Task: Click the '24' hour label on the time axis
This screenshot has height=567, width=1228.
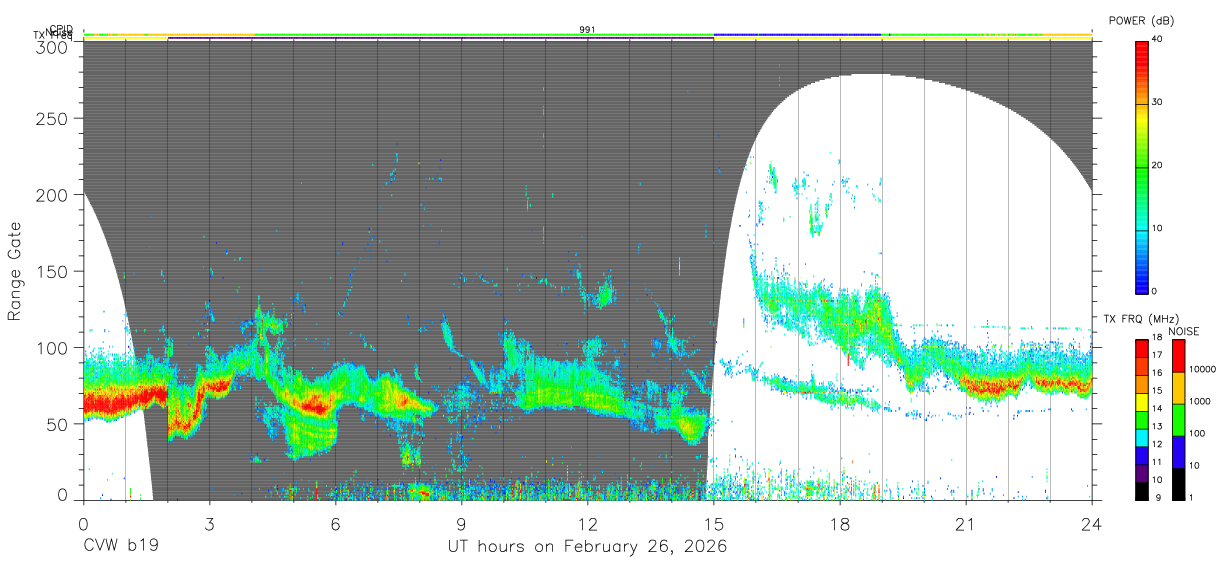Action: click(x=1091, y=524)
